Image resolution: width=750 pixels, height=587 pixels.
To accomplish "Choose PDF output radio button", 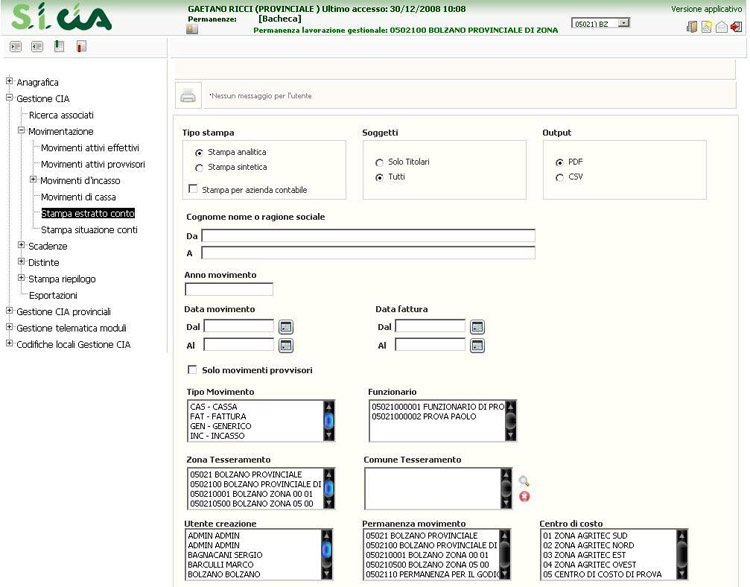I will click(x=559, y=163).
